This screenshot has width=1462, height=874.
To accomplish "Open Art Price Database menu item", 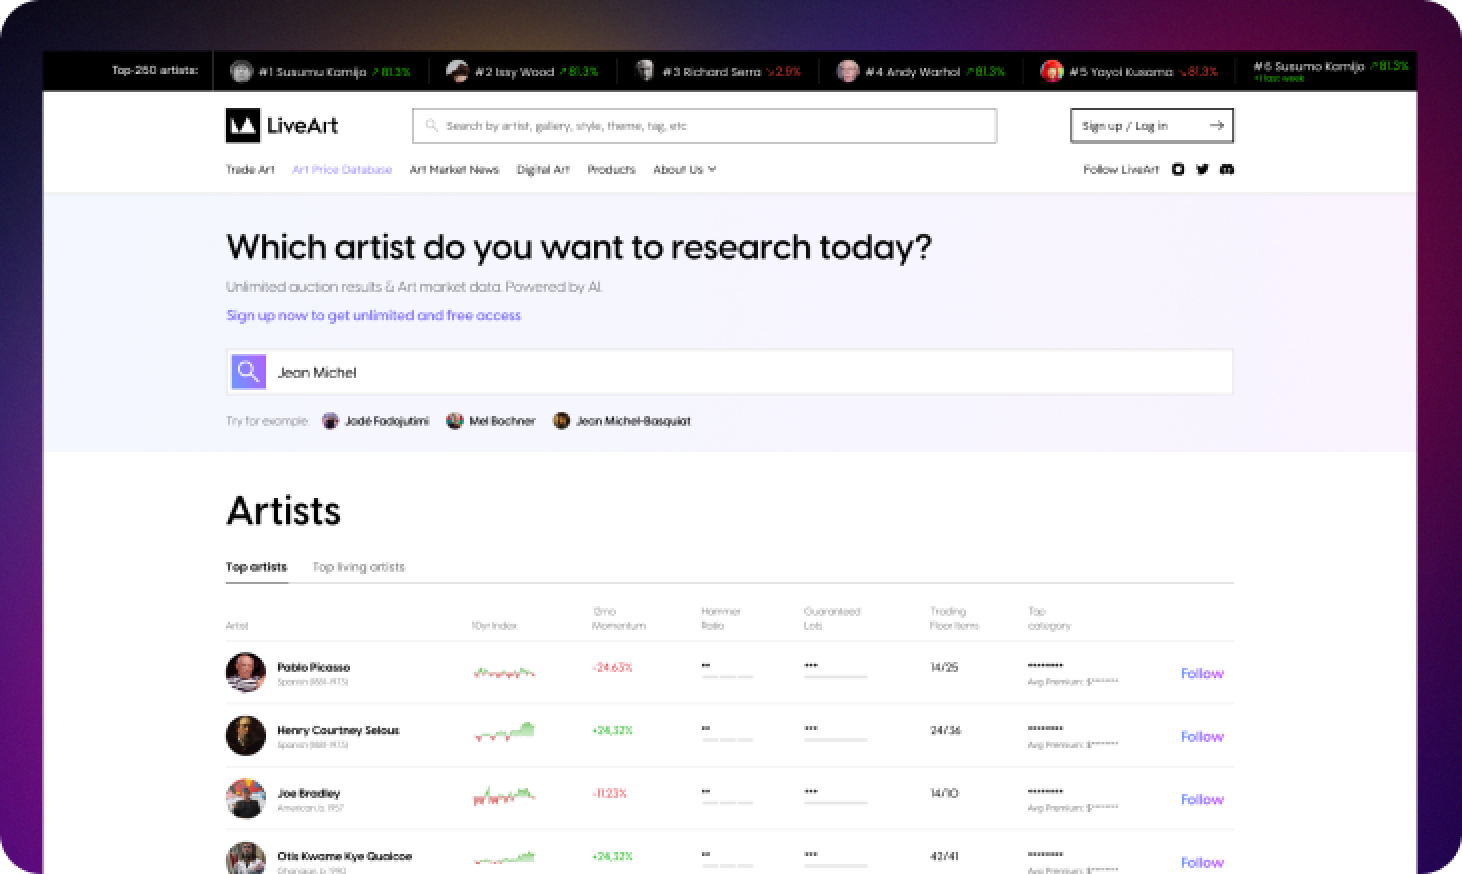I will 342,170.
